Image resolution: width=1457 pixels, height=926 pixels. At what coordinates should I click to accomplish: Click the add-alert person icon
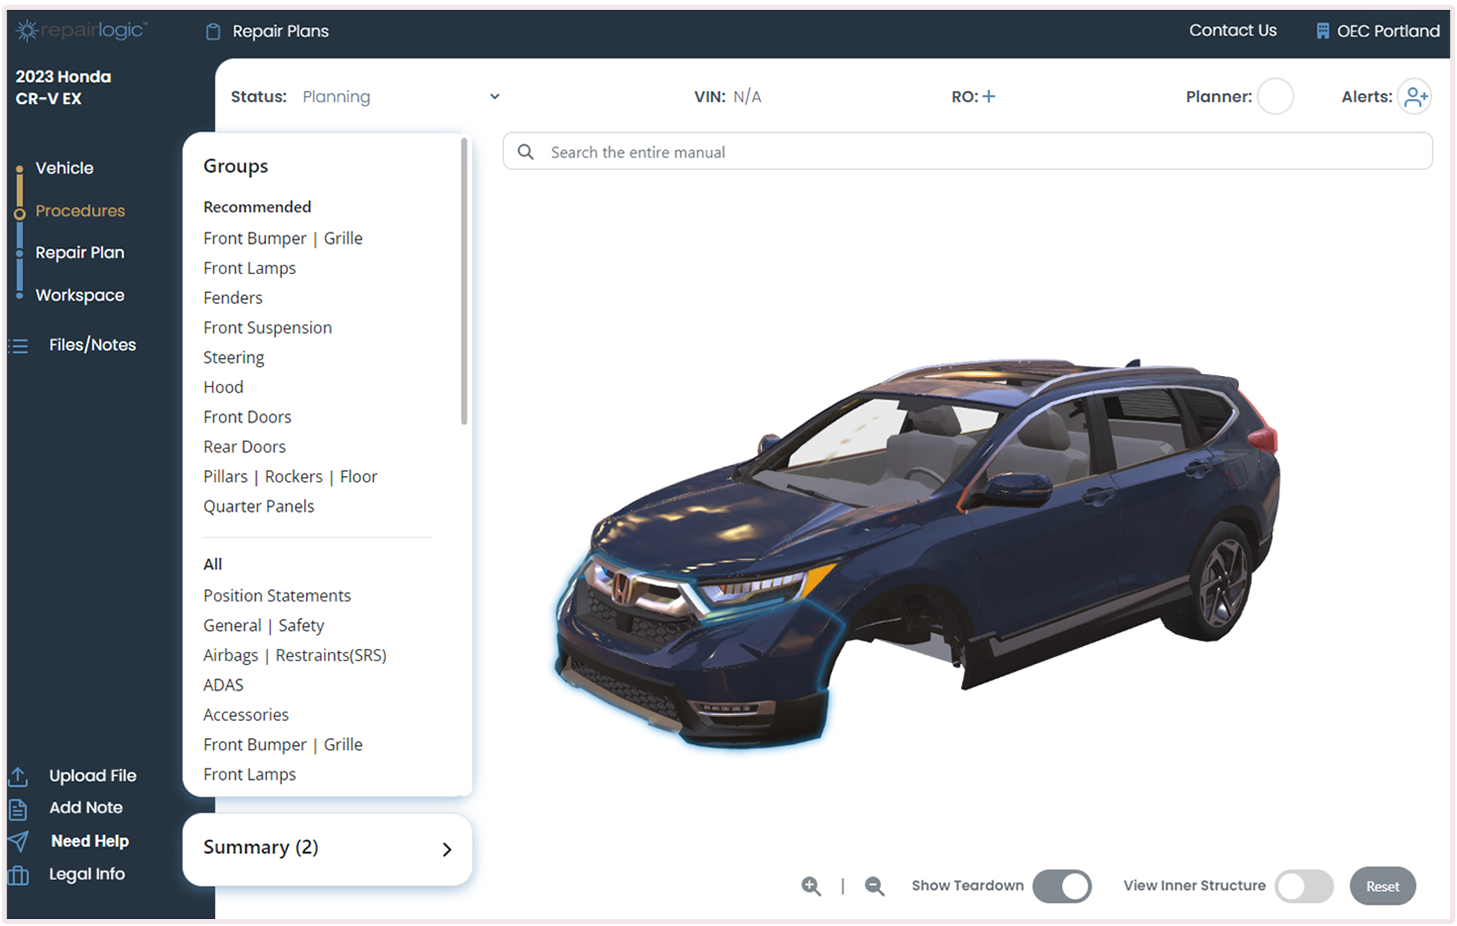click(1415, 97)
